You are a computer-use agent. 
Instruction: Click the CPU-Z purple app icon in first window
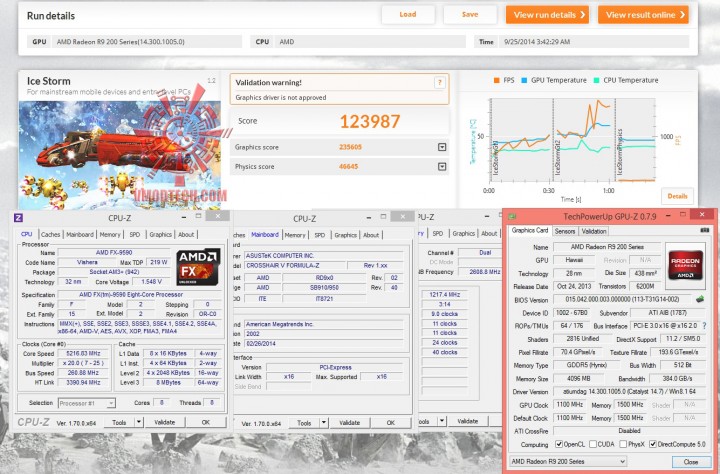pyautogui.click(x=18, y=218)
